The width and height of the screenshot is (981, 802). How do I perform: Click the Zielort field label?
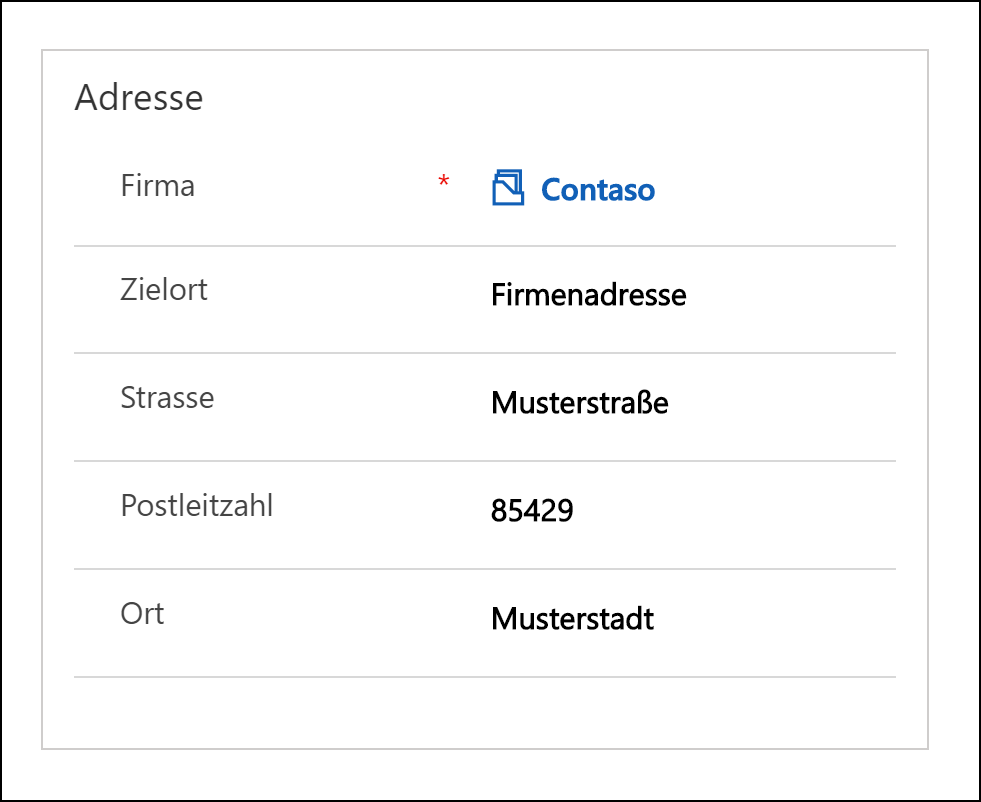(164, 290)
